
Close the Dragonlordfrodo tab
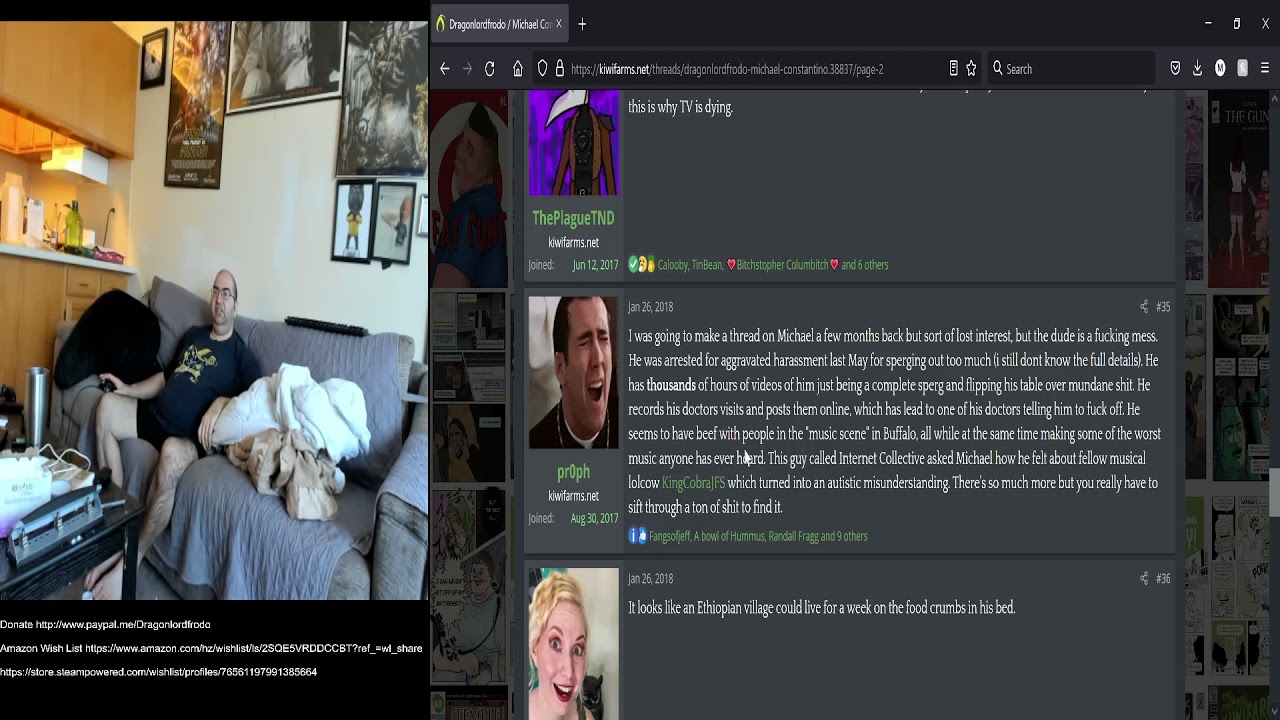[559, 24]
